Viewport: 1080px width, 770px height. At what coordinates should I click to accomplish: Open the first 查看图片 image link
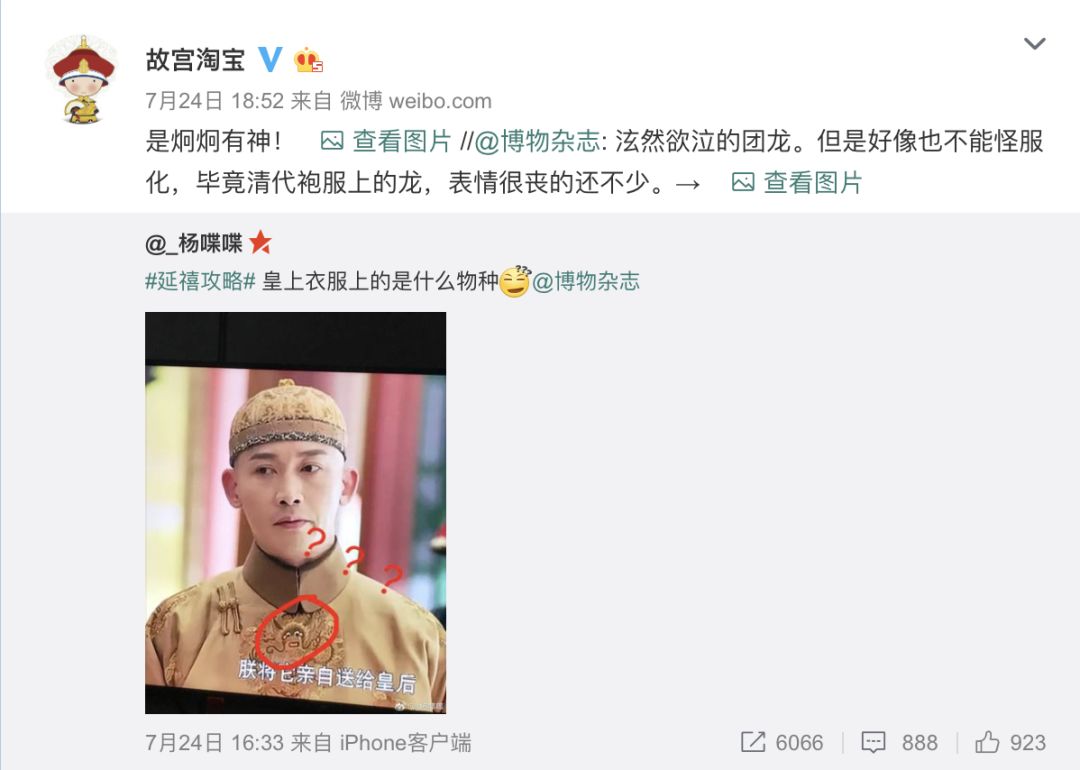click(402, 141)
